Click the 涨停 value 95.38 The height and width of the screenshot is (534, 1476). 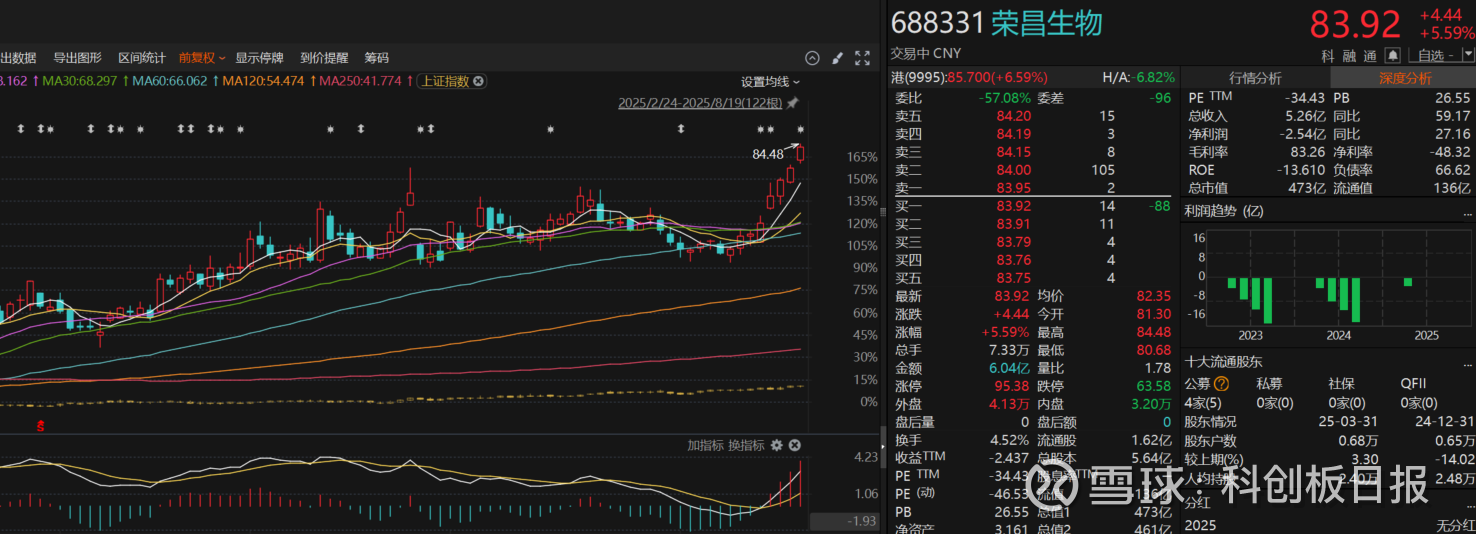(1014, 386)
